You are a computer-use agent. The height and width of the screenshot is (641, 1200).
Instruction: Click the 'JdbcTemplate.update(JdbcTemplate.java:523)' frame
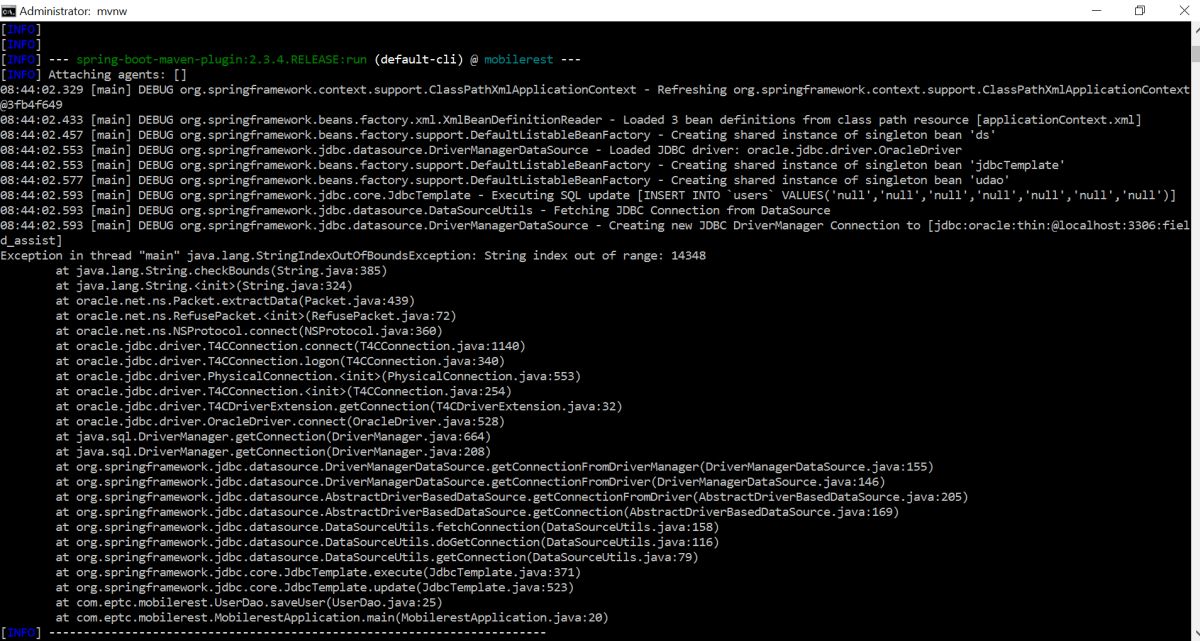(314, 586)
